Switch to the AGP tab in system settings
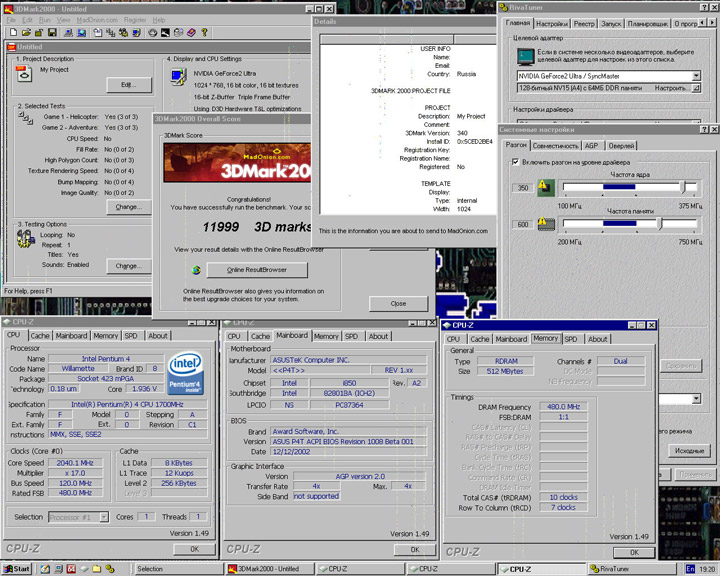Viewport: 720px width, 576px height. point(591,145)
